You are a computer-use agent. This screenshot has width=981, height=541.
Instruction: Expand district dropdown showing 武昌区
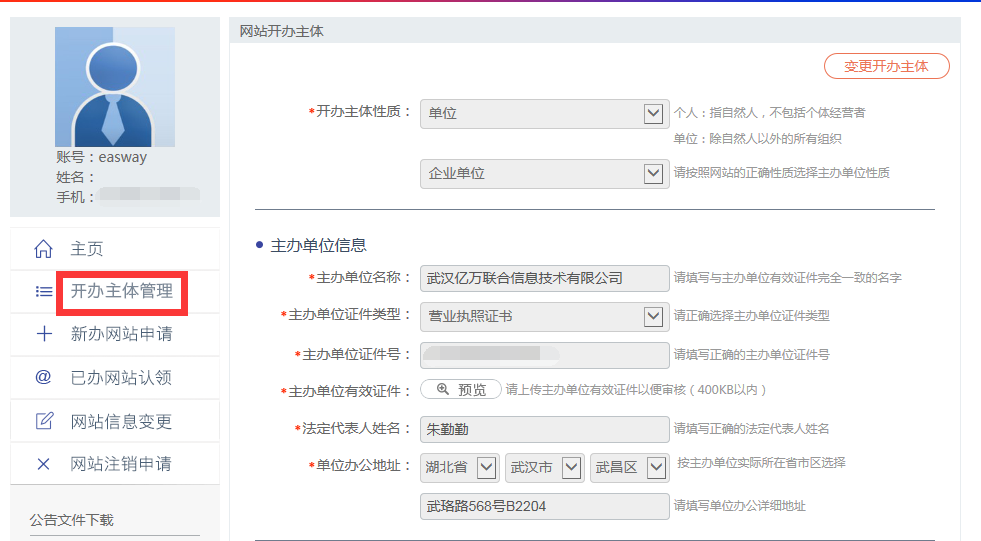pyautogui.click(x=629, y=468)
